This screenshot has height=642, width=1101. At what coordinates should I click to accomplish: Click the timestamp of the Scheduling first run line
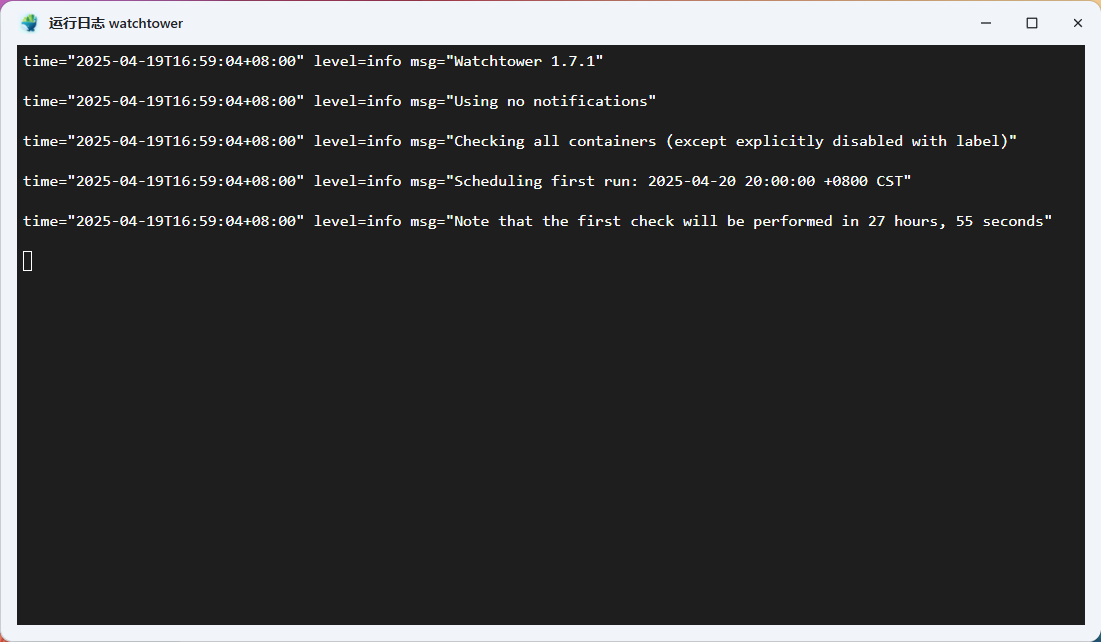click(164, 181)
